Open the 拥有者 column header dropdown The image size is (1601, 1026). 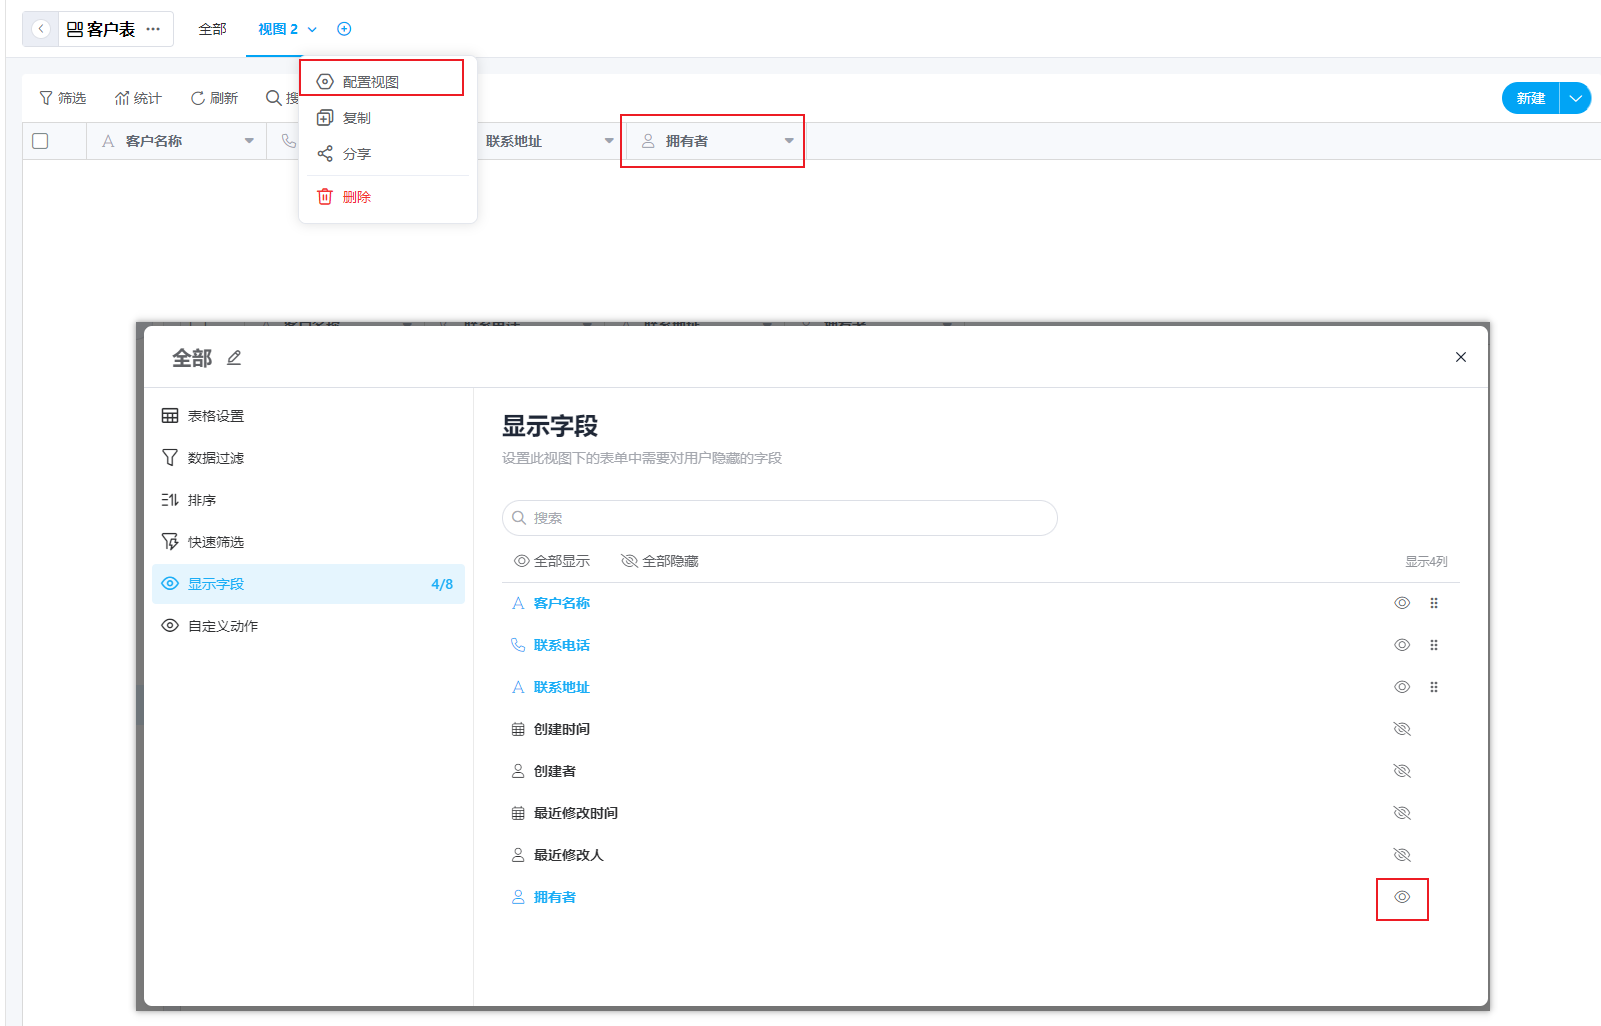(x=789, y=141)
